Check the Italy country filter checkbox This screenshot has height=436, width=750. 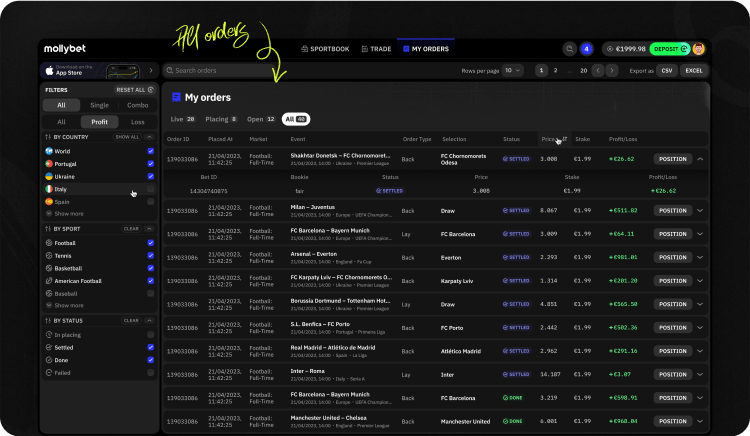point(150,188)
